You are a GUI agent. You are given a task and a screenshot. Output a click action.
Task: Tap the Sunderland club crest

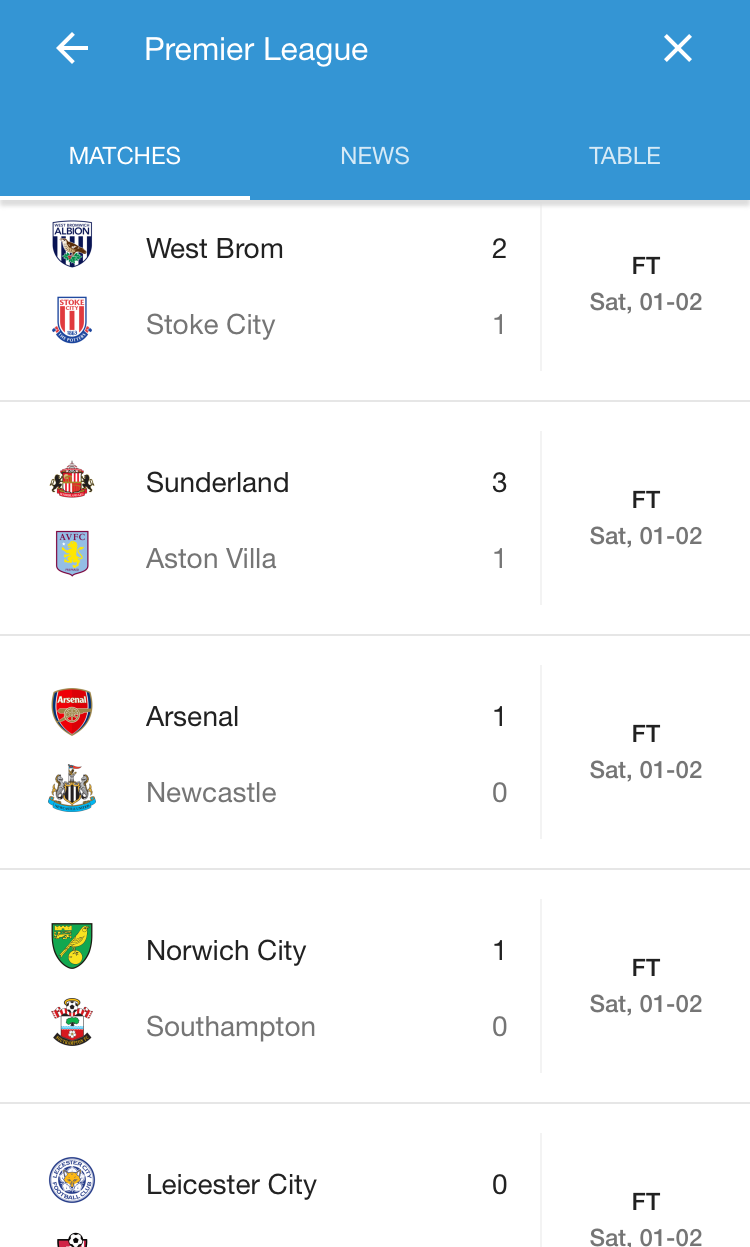72,480
